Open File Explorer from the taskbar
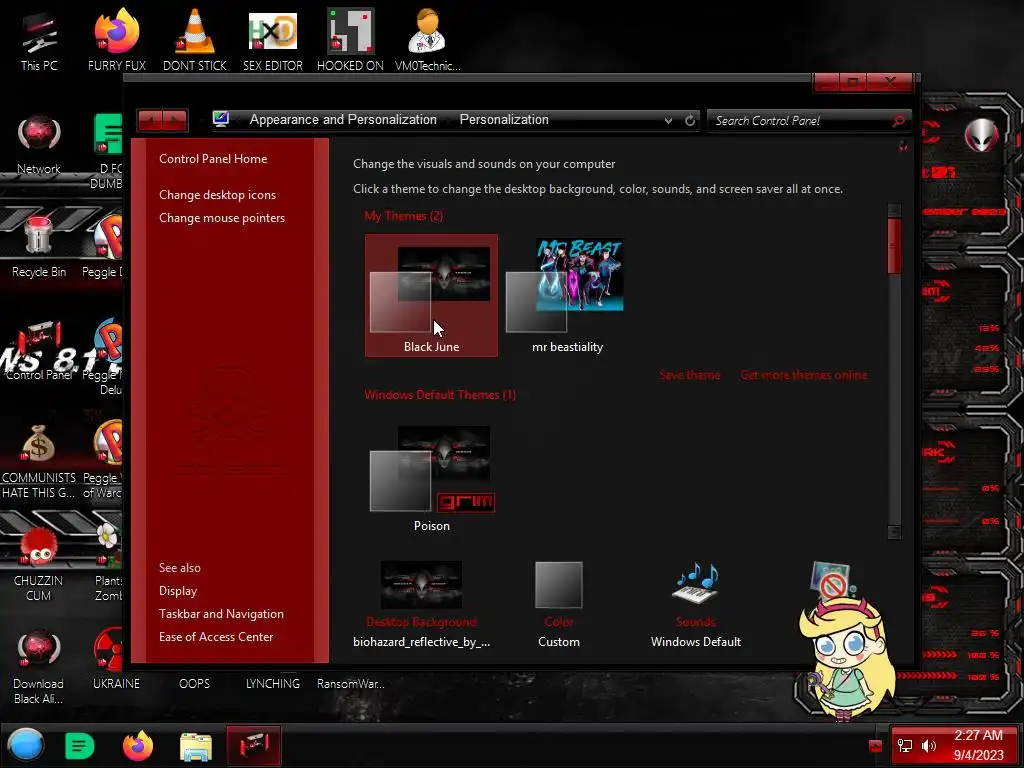 [x=196, y=746]
